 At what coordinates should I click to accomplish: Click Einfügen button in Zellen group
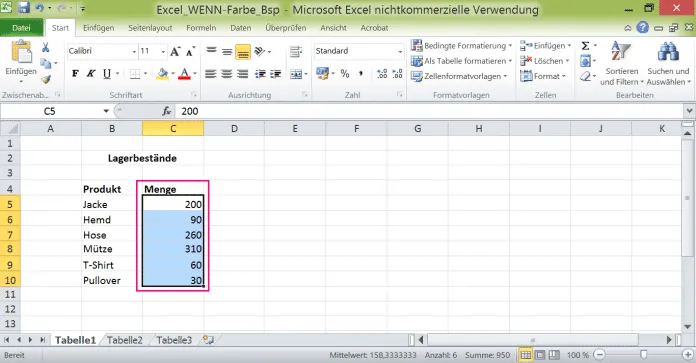pos(546,46)
